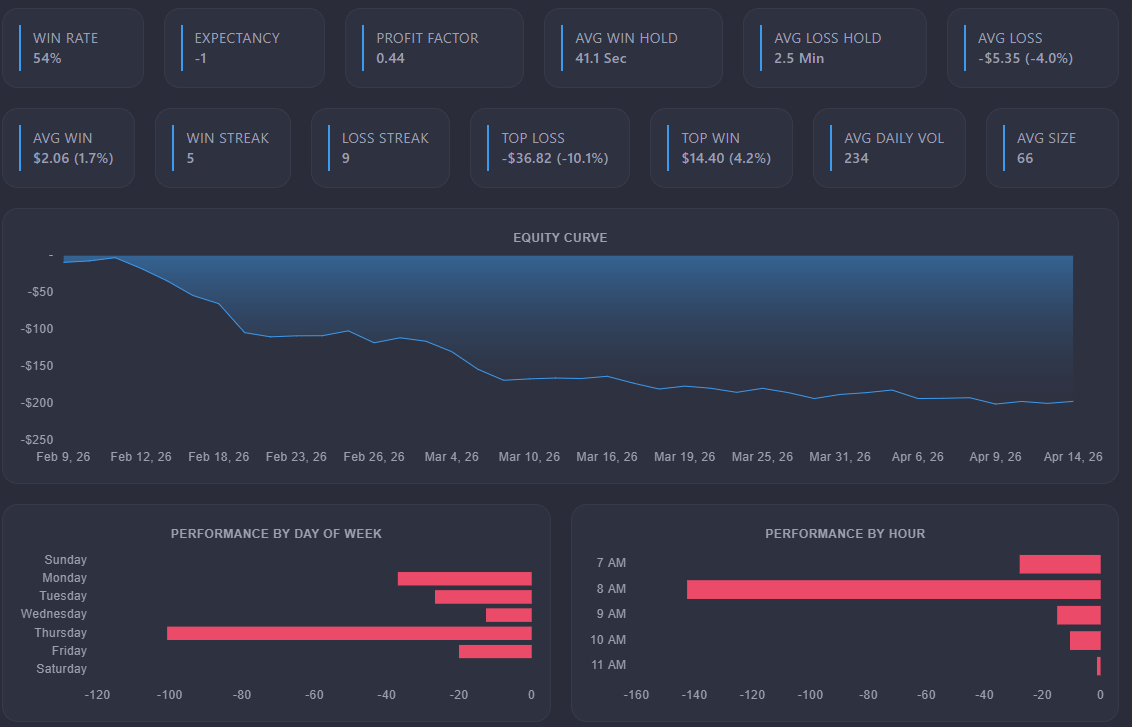
Task: Select the Avg Daily Vol card
Action: 889,148
